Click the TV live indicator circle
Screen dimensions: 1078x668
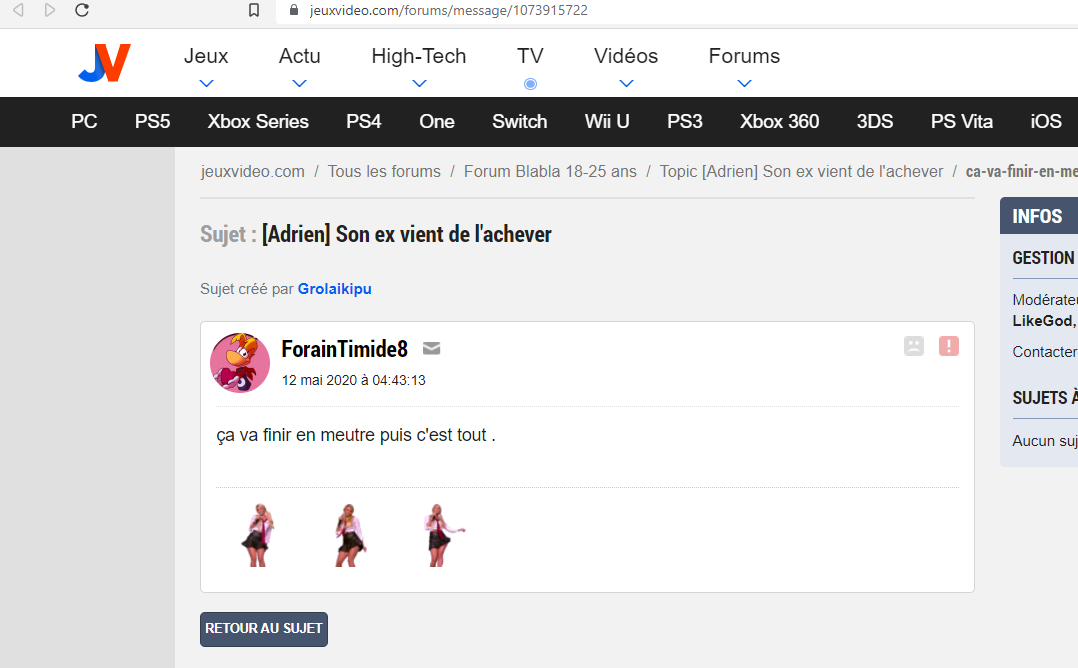(530, 84)
